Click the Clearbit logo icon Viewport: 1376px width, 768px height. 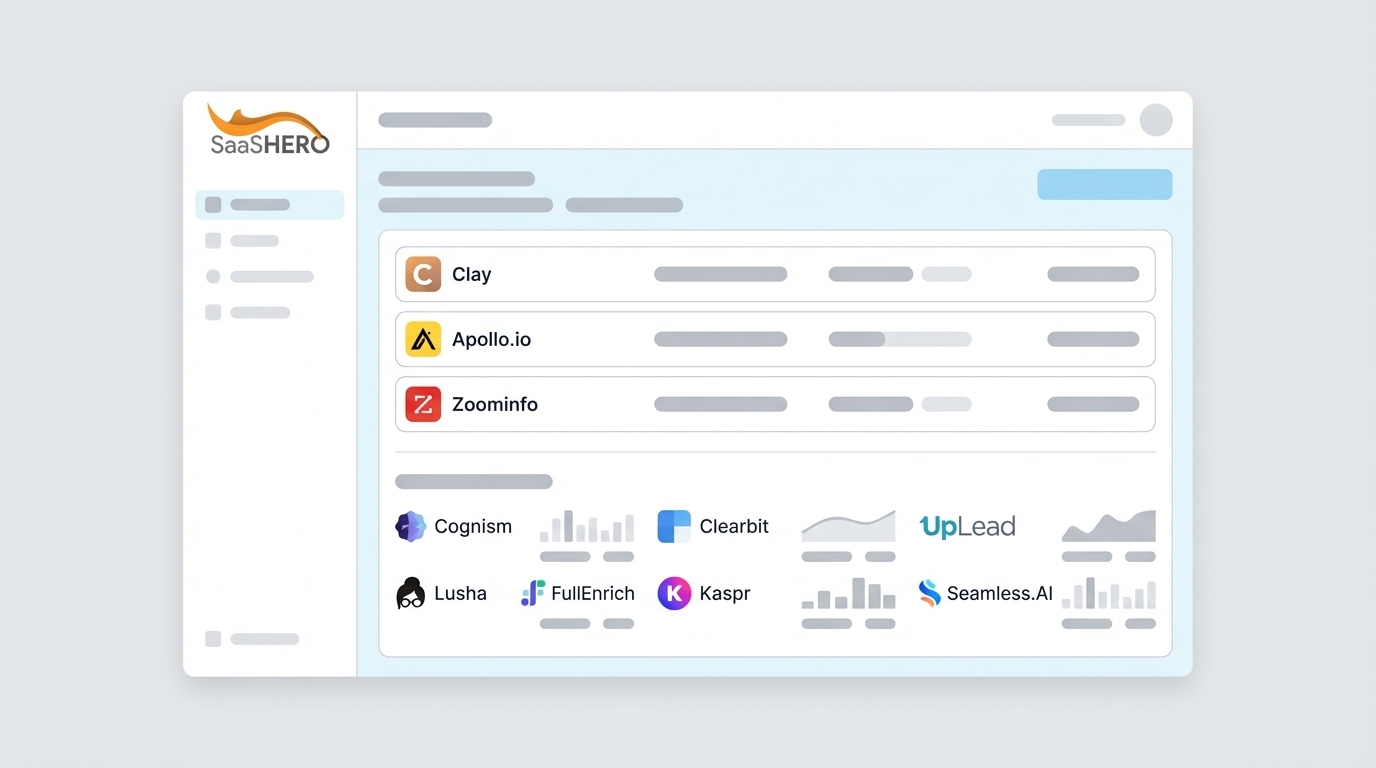[676, 526]
